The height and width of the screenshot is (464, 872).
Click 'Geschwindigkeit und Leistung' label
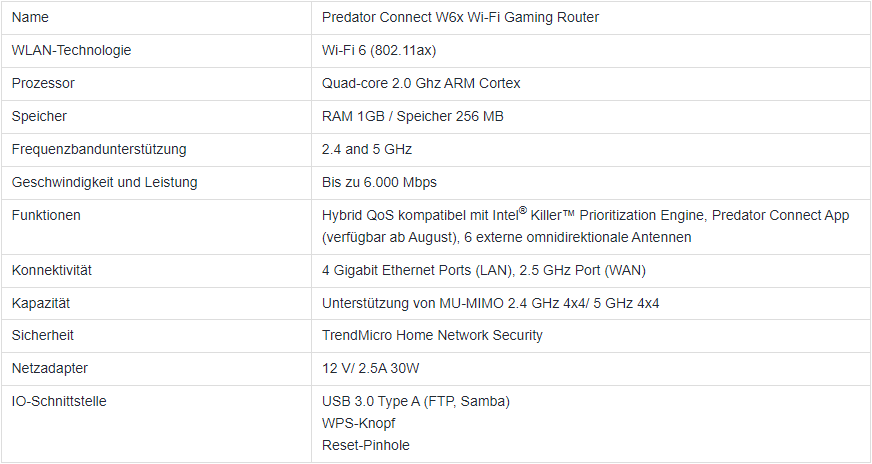(104, 182)
